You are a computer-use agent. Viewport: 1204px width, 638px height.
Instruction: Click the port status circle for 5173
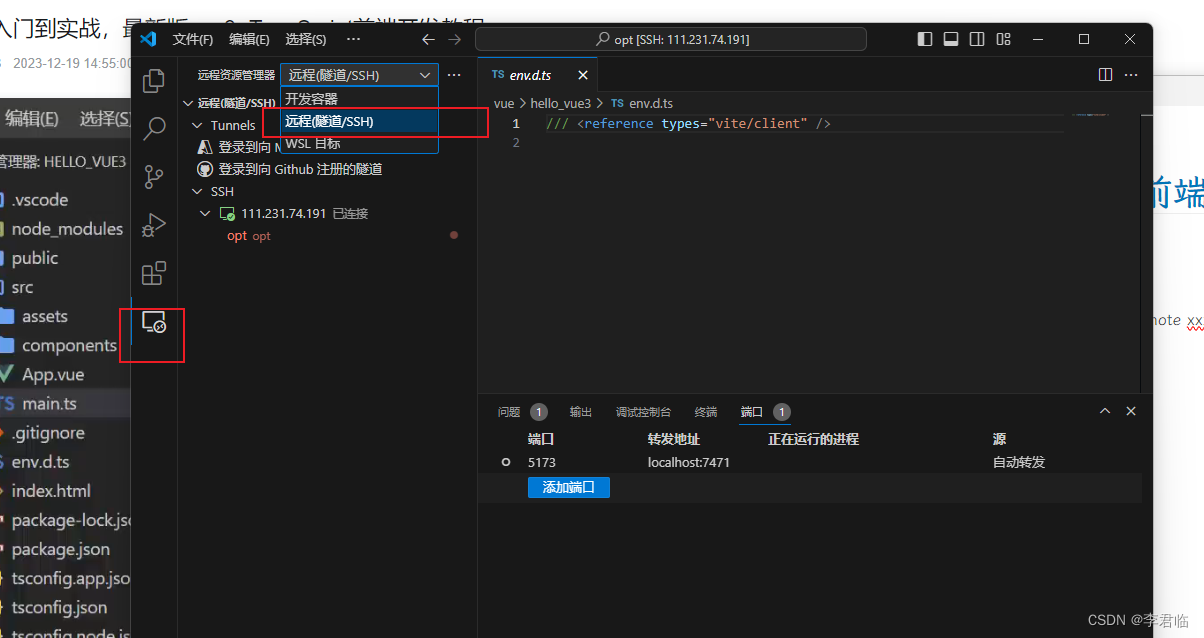tap(506, 462)
